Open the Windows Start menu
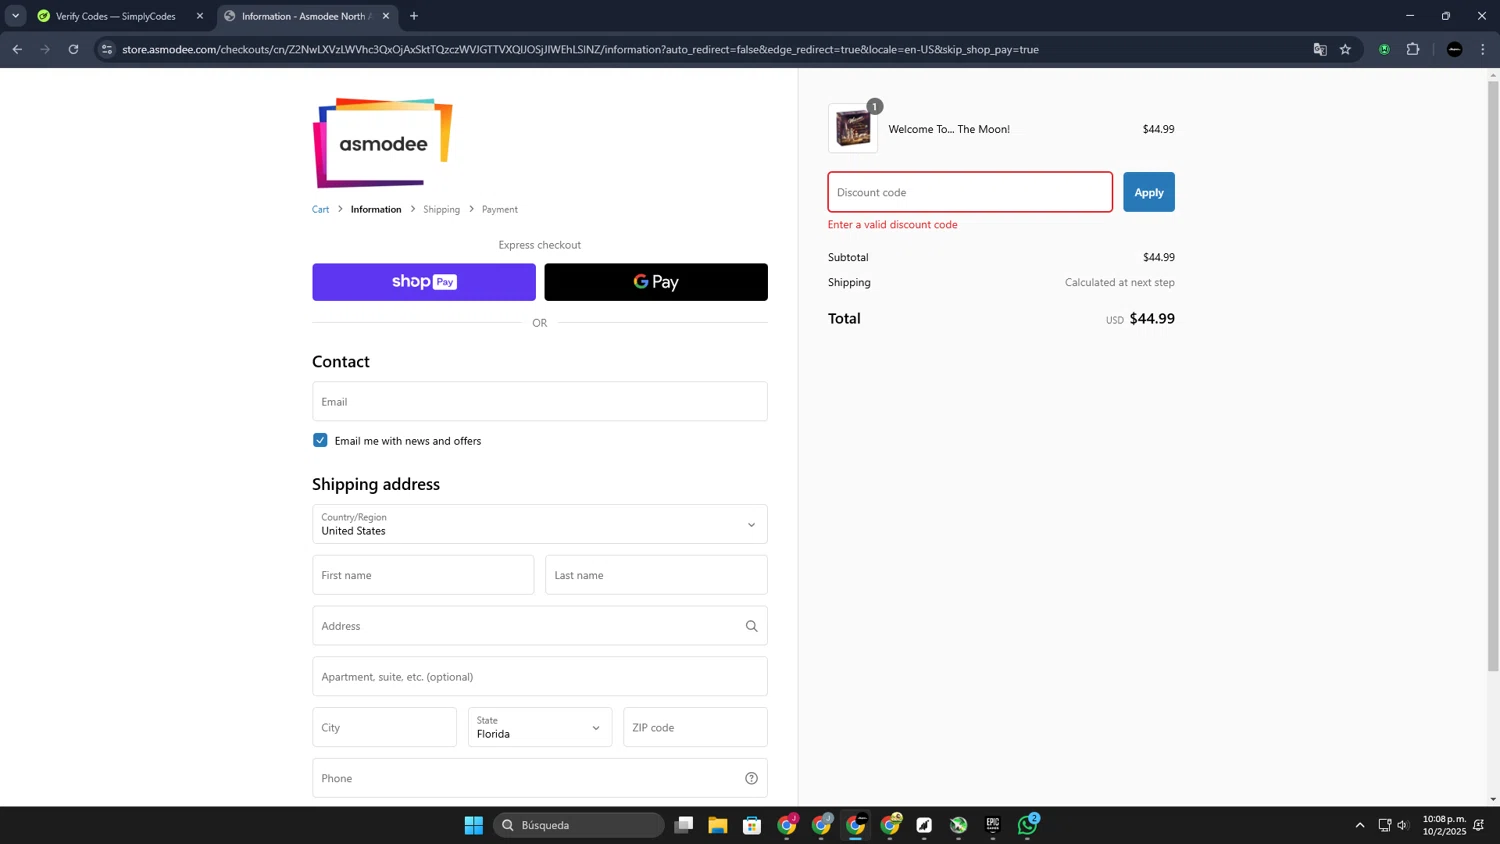Image resolution: width=1500 pixels, height=844 pixels. pyautogui.click(x=474, y=825)
